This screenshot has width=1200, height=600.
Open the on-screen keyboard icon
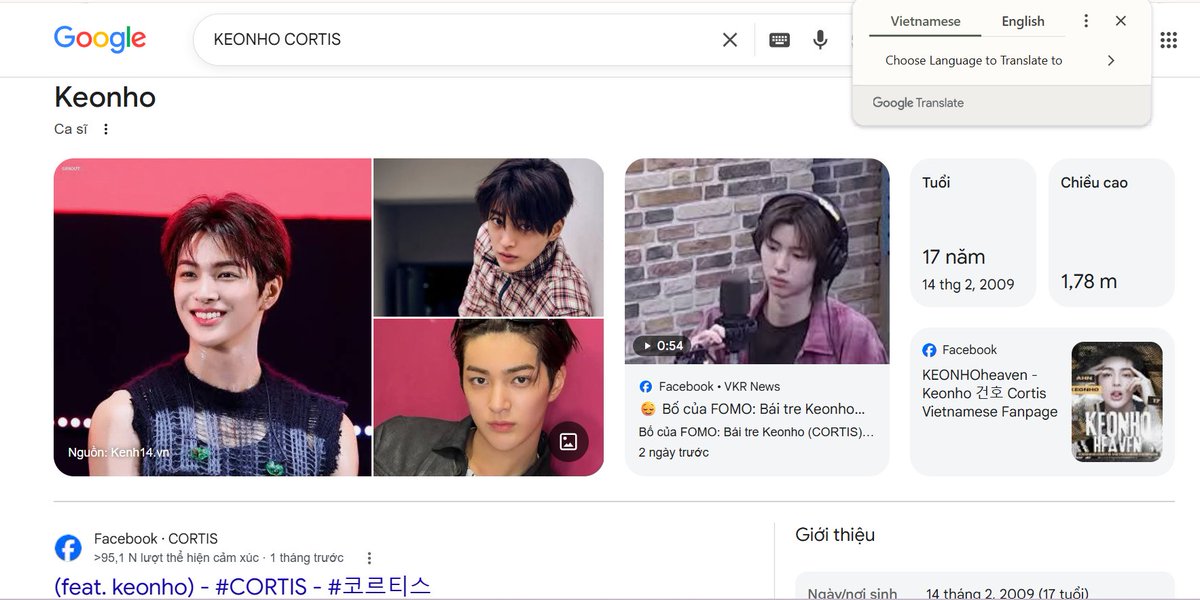779,40
